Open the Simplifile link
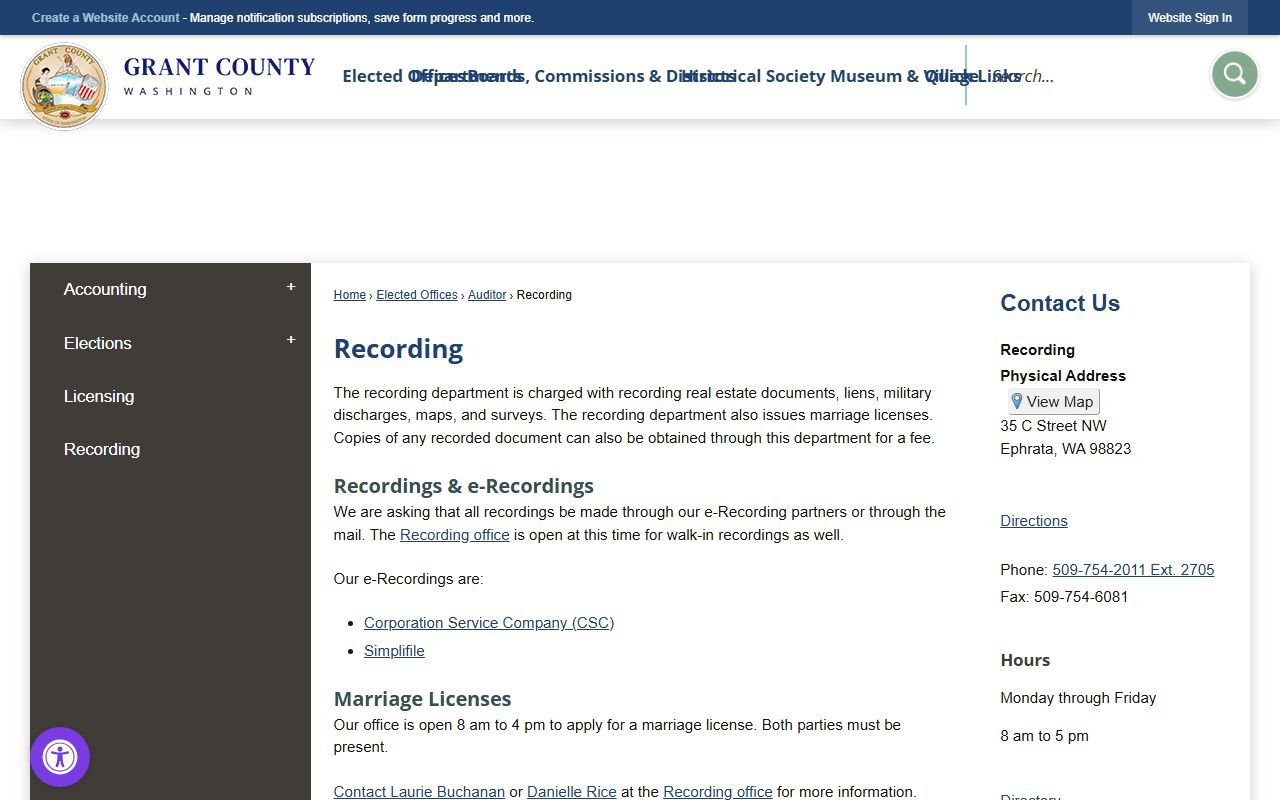Viewport: 1280px width, 800px height. pos(394,651)
